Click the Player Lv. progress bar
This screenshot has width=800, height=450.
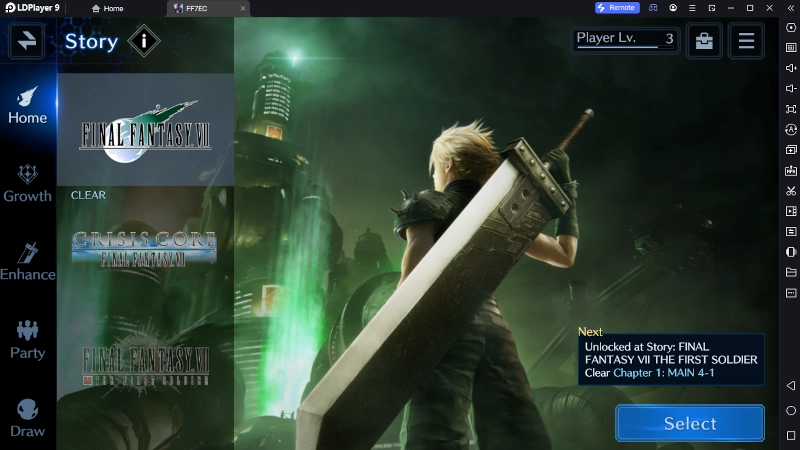point(625,40)
